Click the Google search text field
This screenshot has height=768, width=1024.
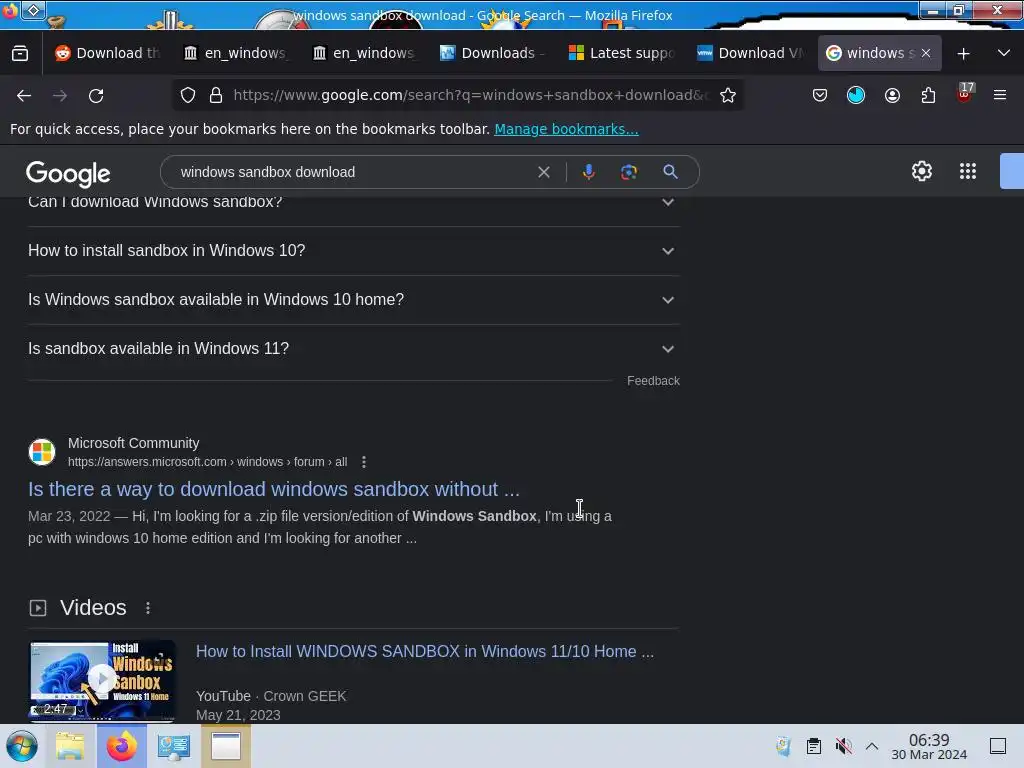(x=353, y=172)
